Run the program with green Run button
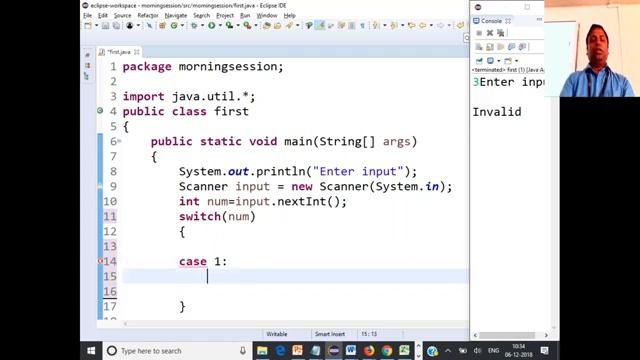 click(x=211, y=26)
